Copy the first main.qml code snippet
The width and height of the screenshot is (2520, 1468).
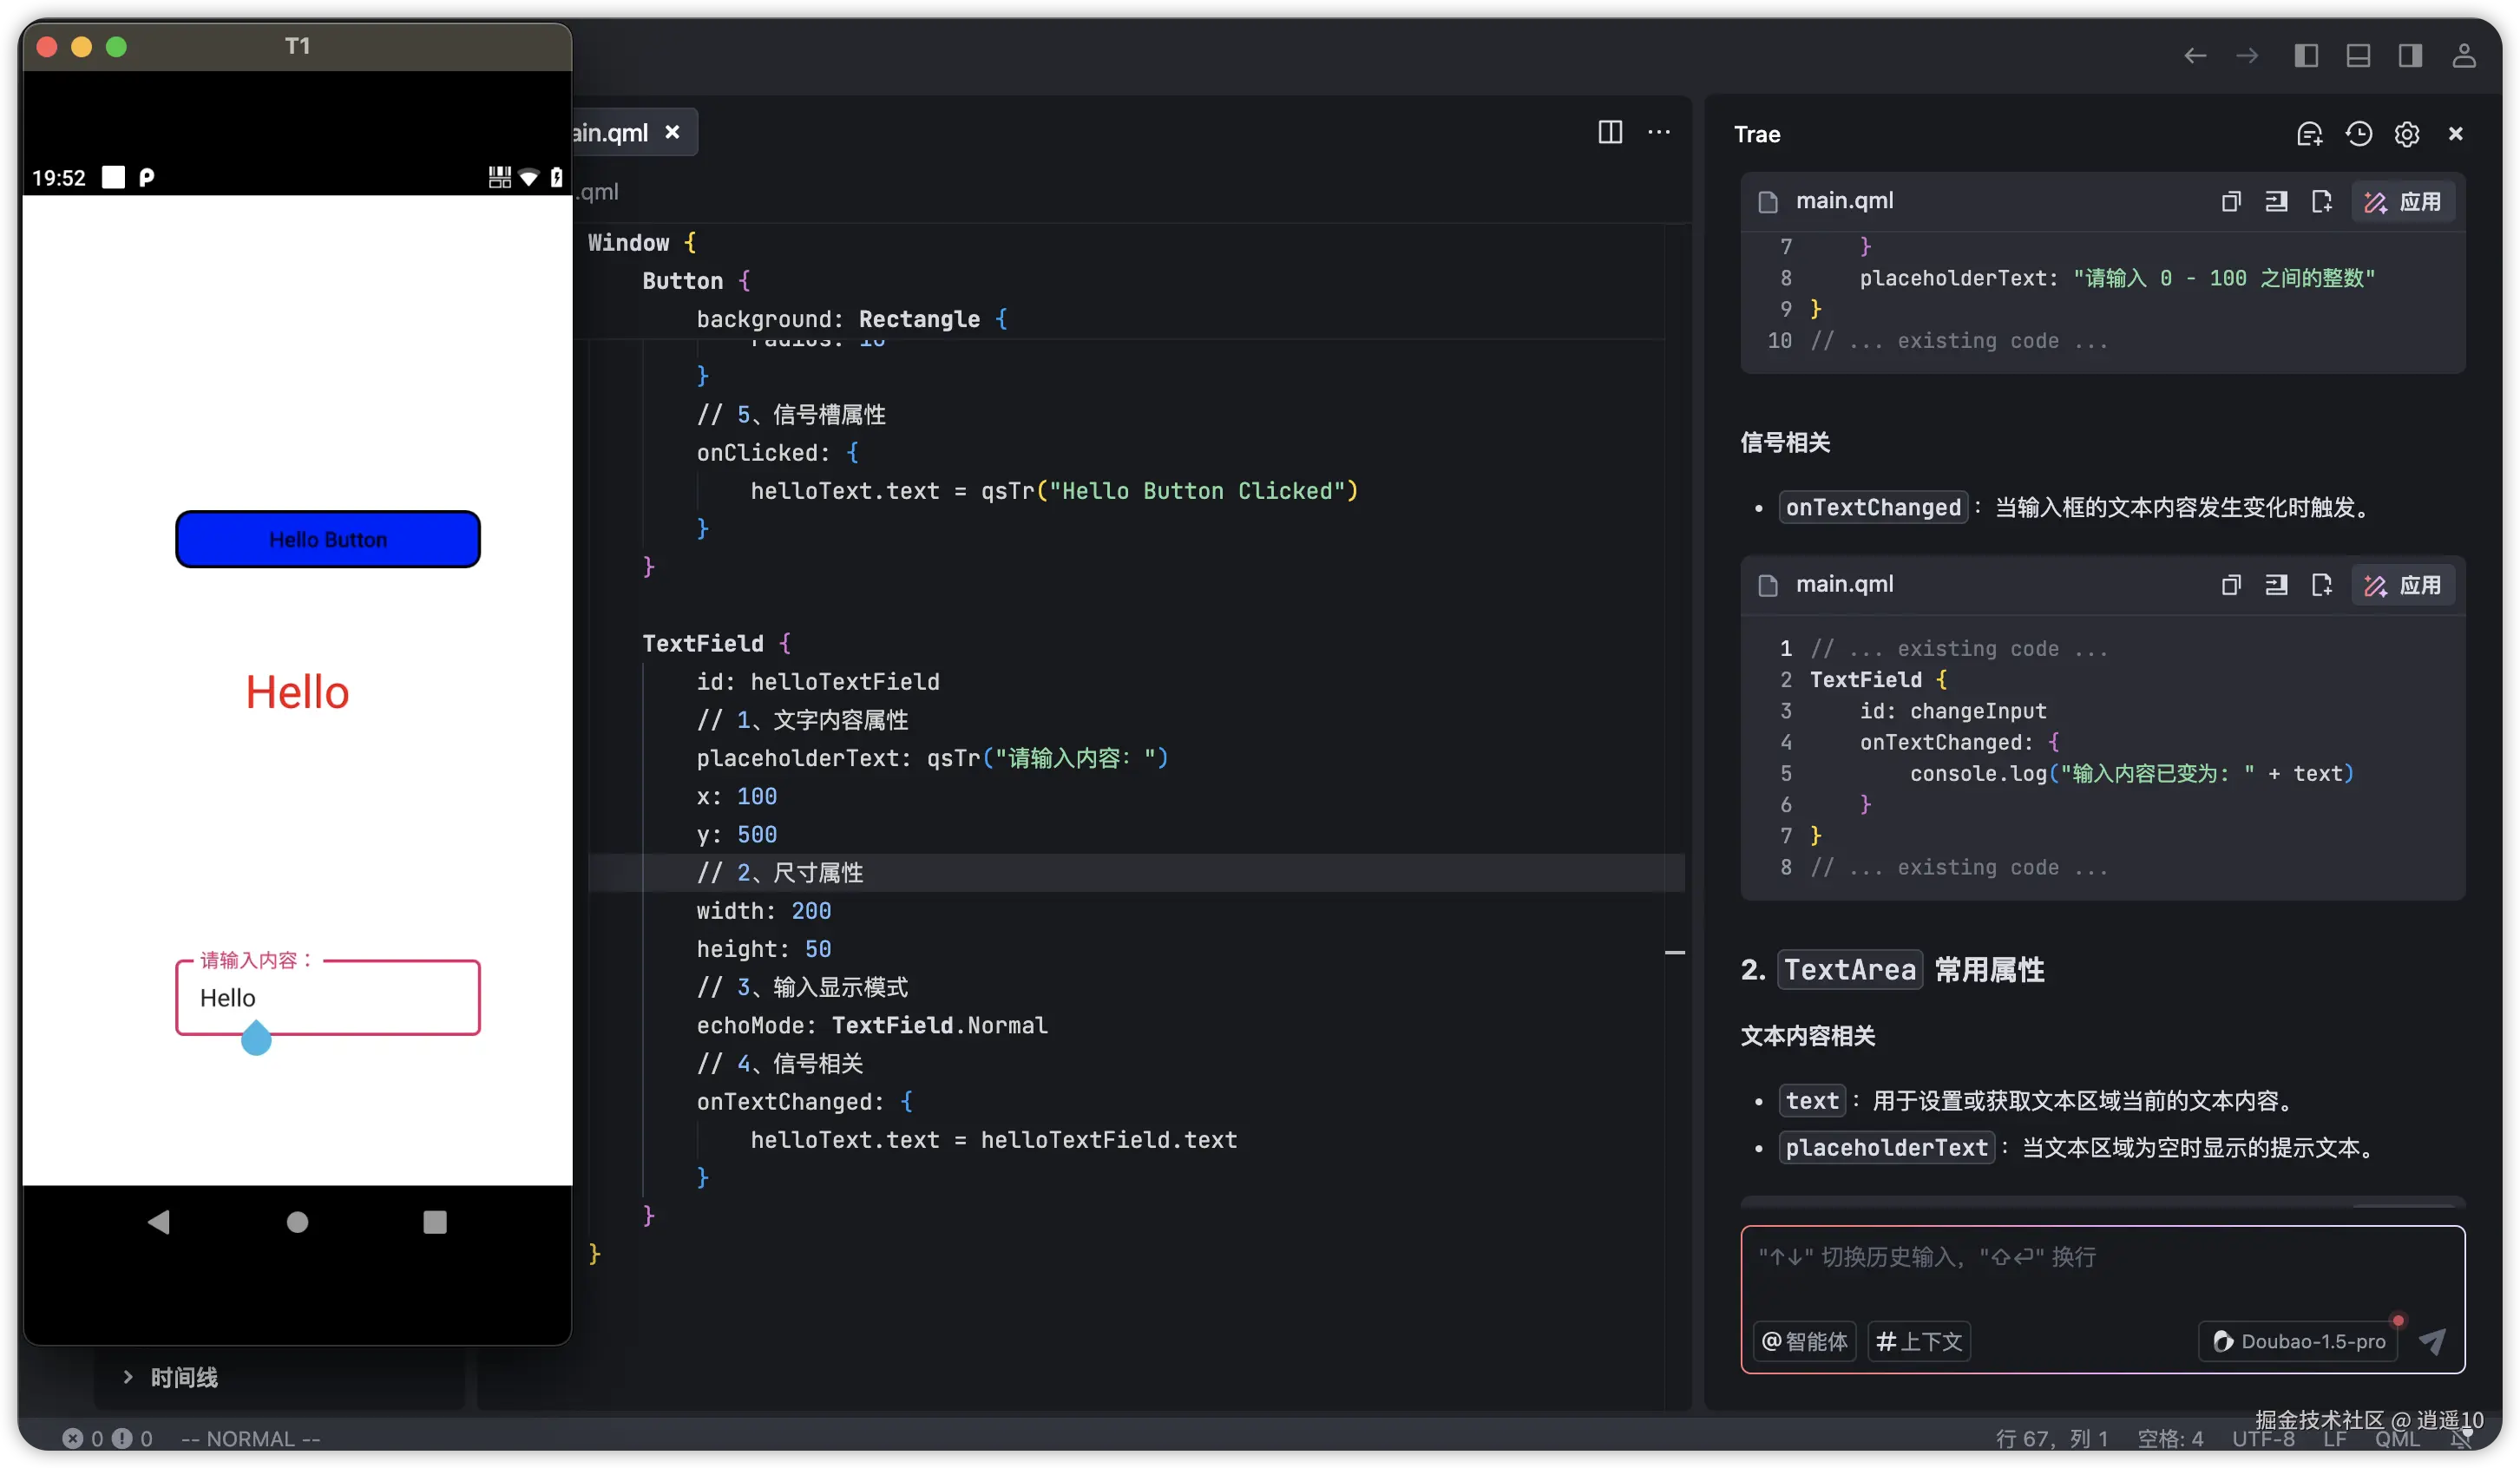pyautogui.click(x=2230, y=202)
